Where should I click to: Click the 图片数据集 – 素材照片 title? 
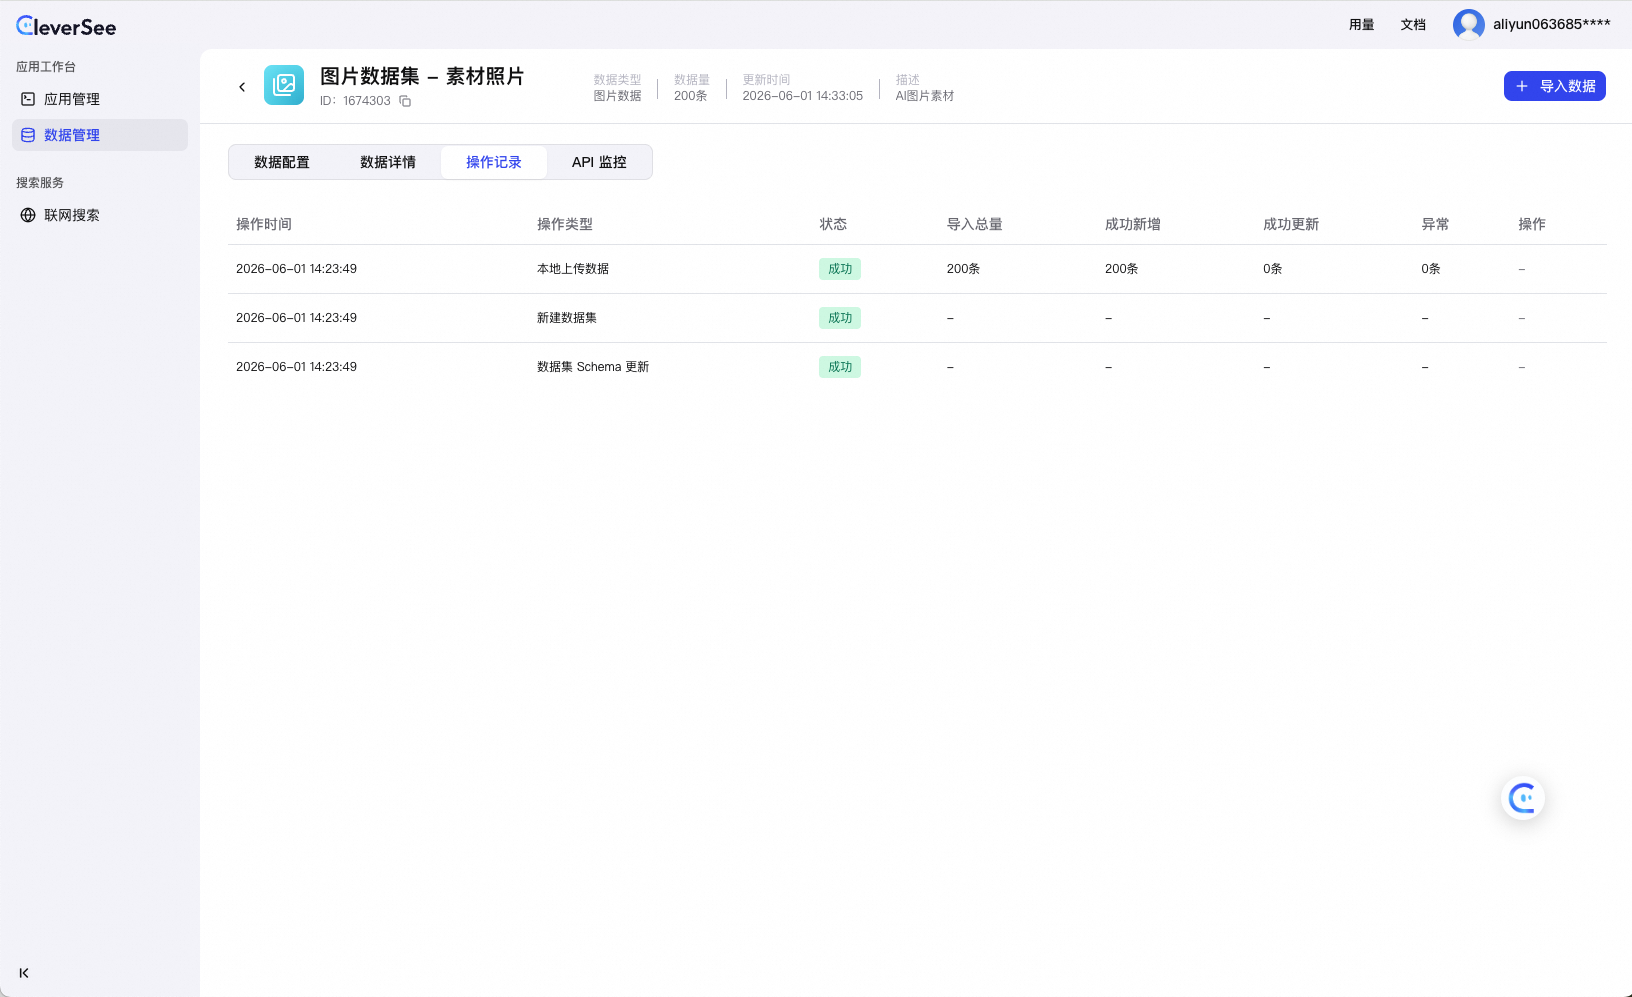(422, 76)
